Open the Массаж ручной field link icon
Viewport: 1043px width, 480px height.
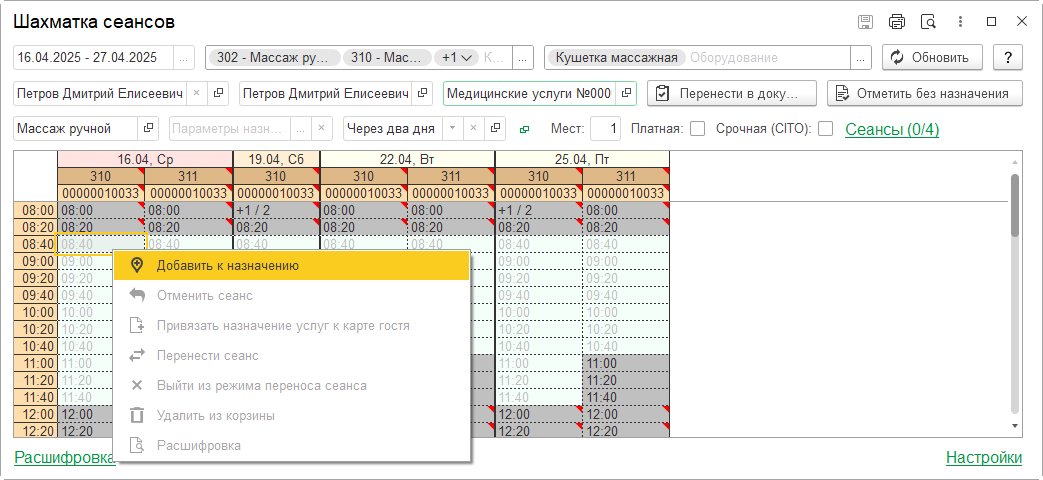tap(148, 128)
